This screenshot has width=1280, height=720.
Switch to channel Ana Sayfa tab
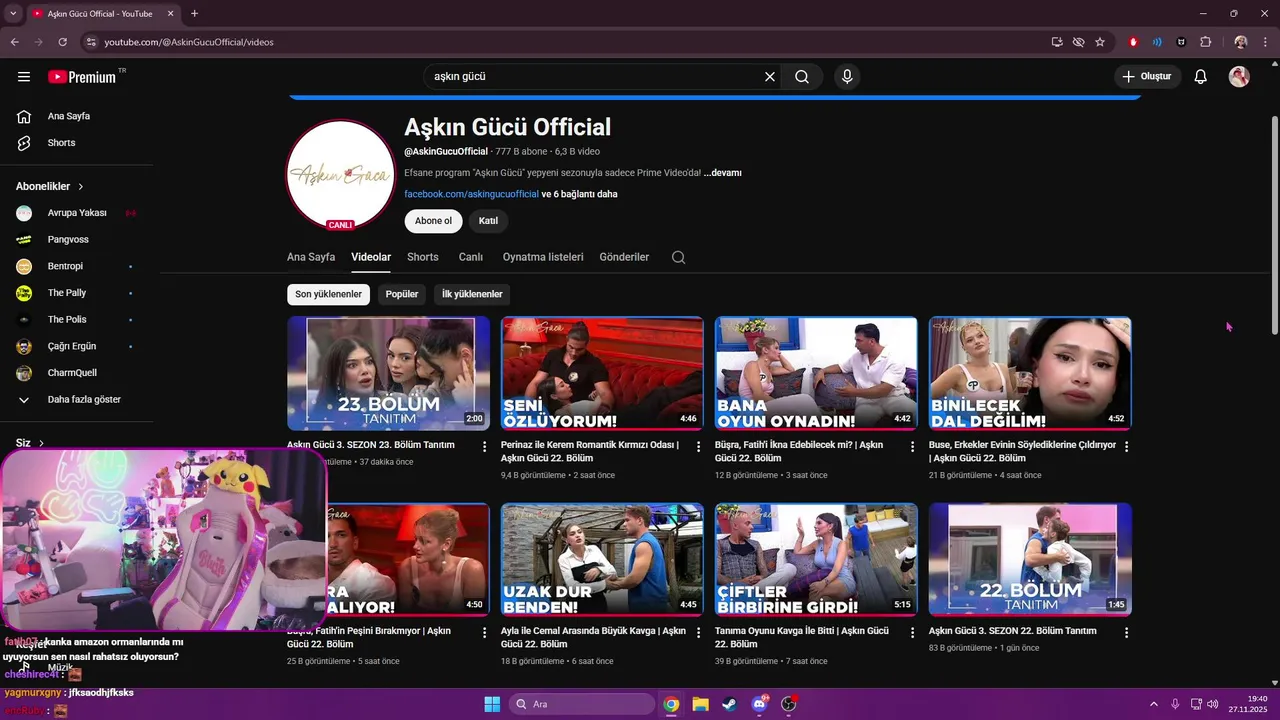point(311,257)
